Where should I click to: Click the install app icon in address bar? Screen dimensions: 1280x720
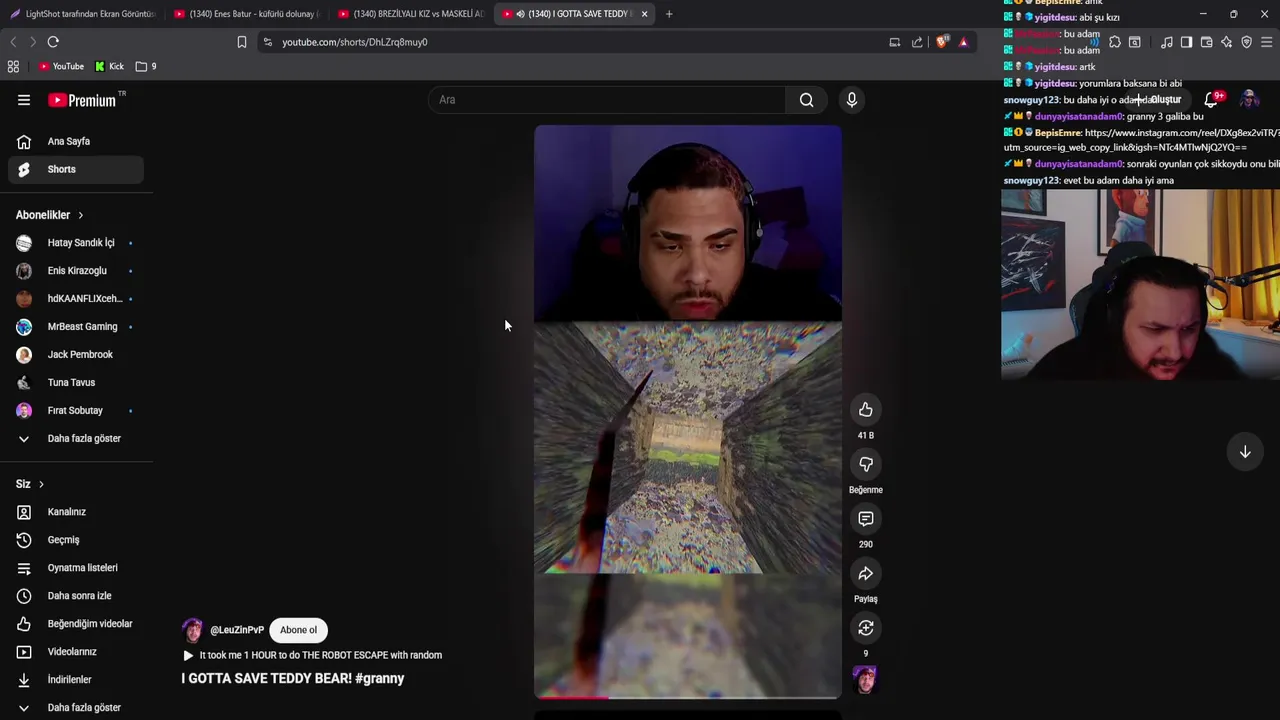coord(895,42)
